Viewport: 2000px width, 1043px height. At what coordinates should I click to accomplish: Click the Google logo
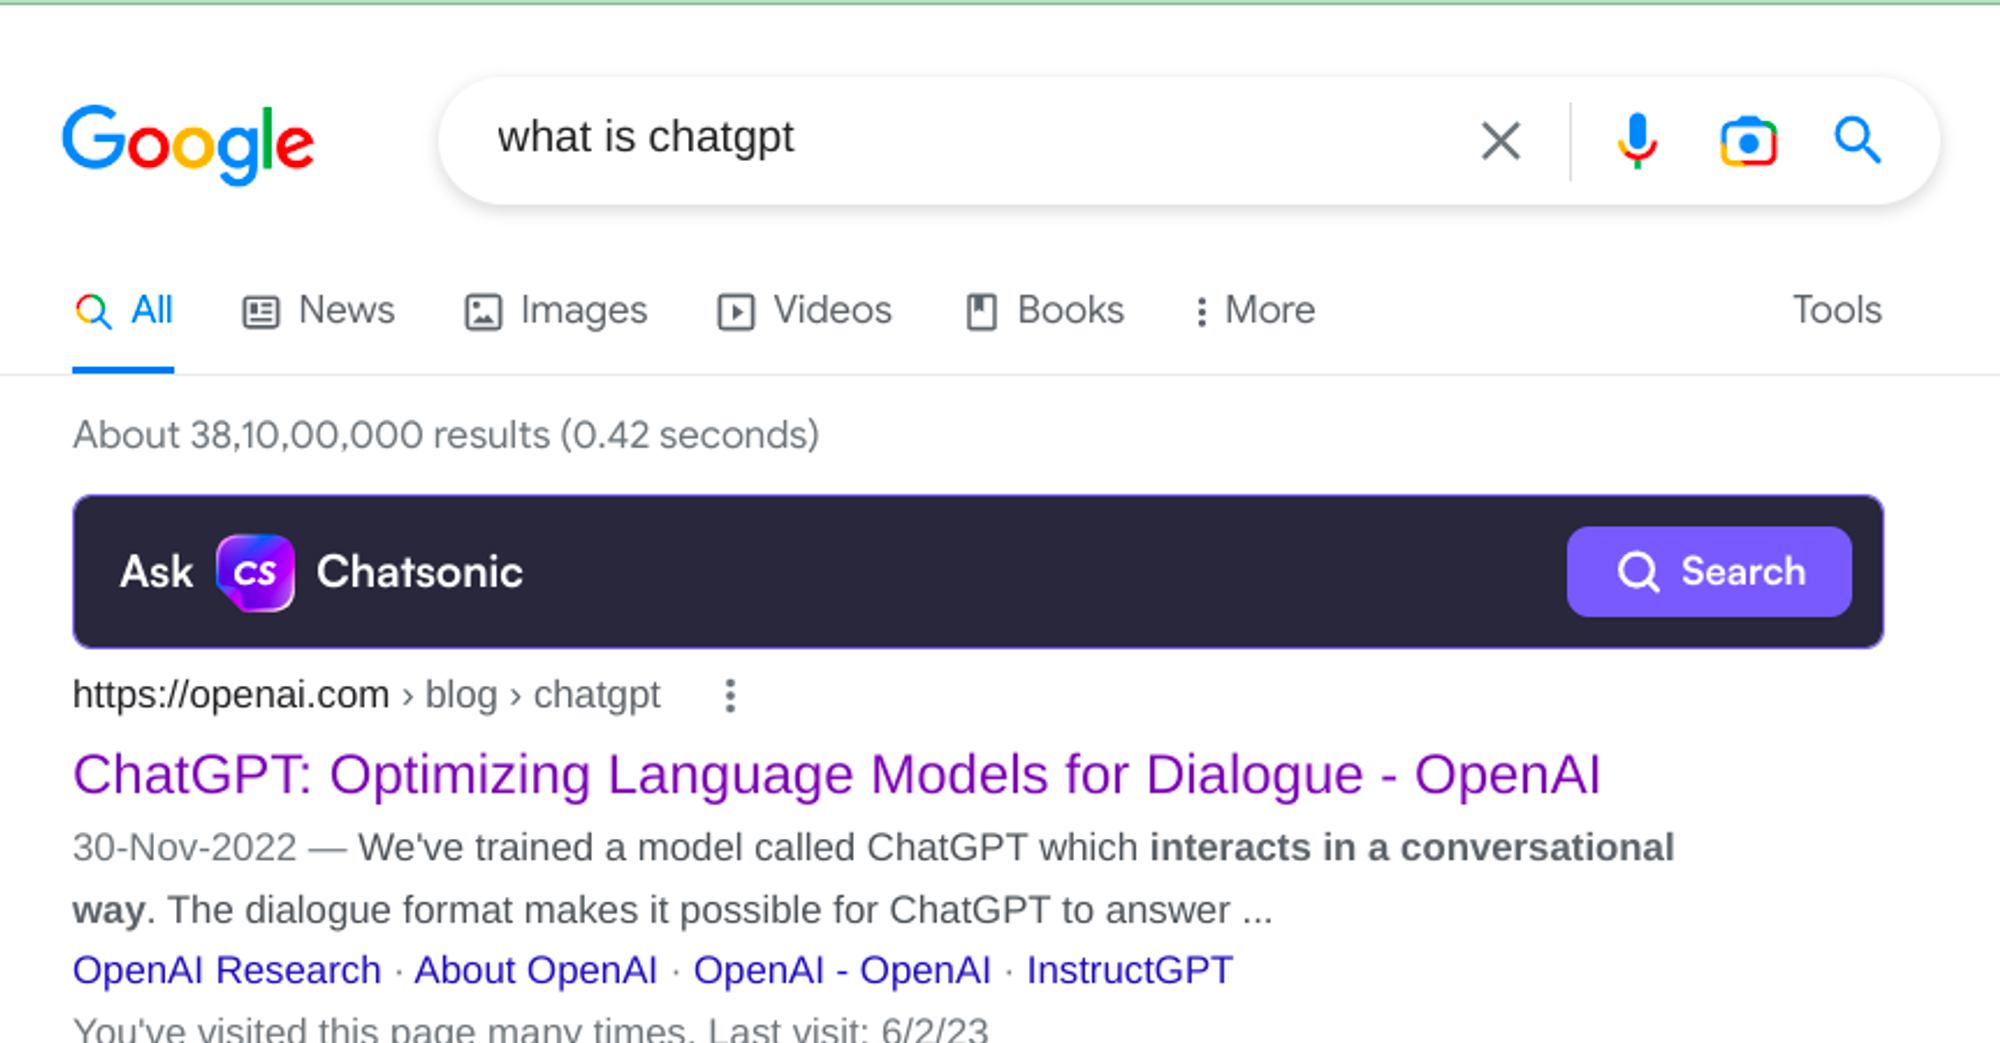point(188,140)
